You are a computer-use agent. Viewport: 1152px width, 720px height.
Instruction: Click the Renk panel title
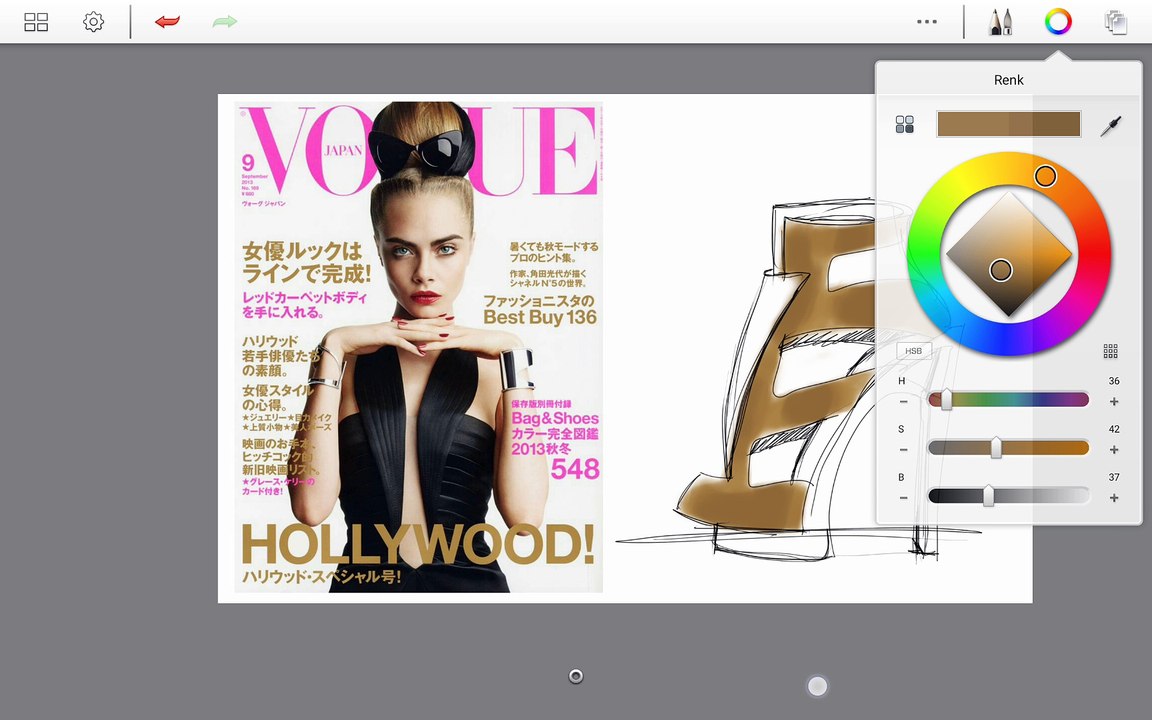[1009, 80]
